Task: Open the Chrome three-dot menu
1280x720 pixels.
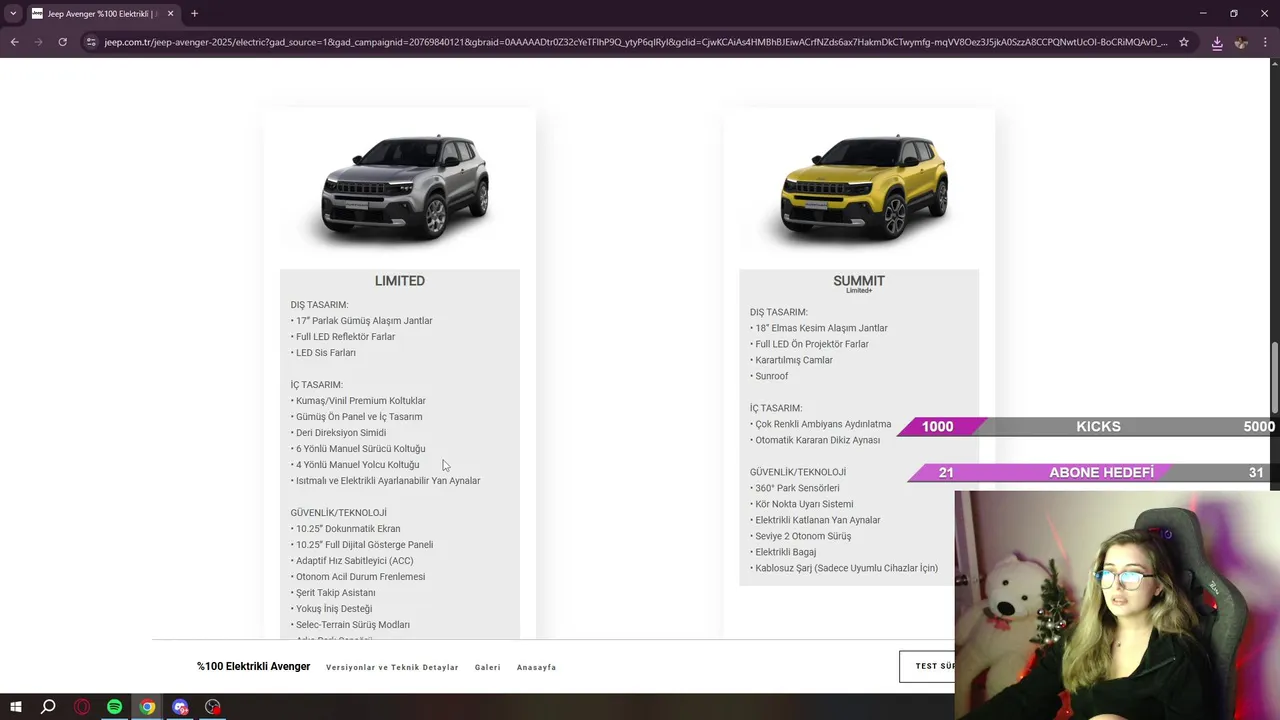Action: click(x=1266, y=42)
